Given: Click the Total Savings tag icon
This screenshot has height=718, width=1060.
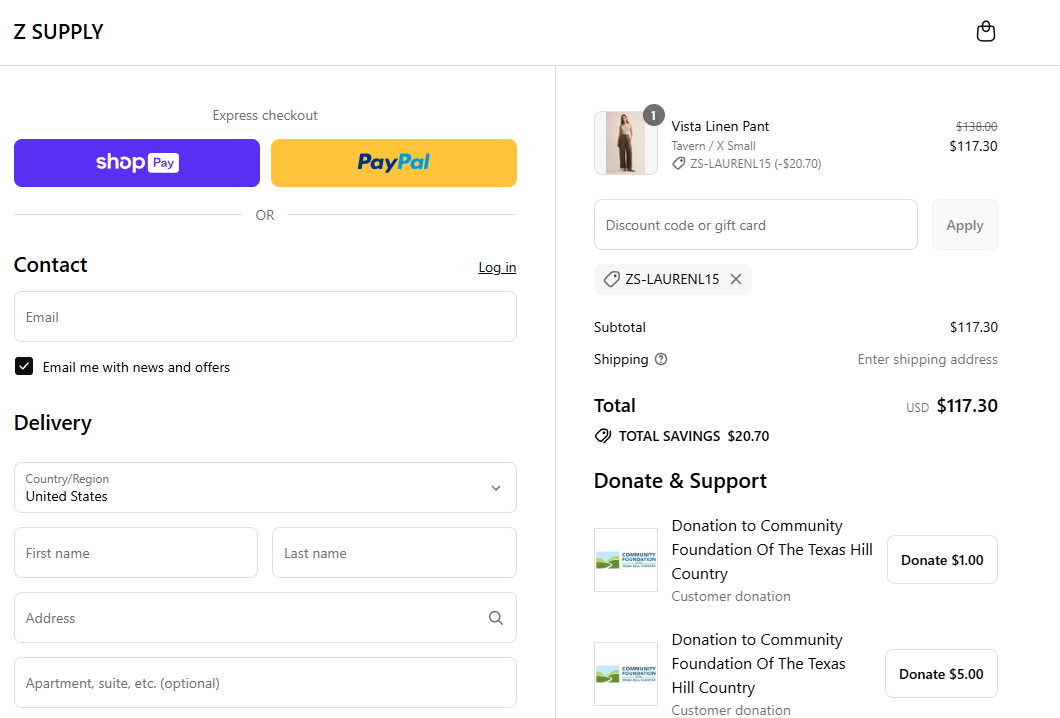Looking at the screenshot, I should pyautogui.click(x=602, y=436).
